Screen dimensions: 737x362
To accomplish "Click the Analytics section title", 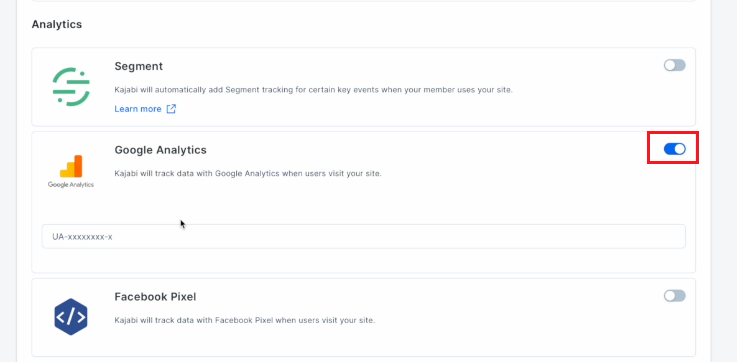I will click(x=57, y=24).
